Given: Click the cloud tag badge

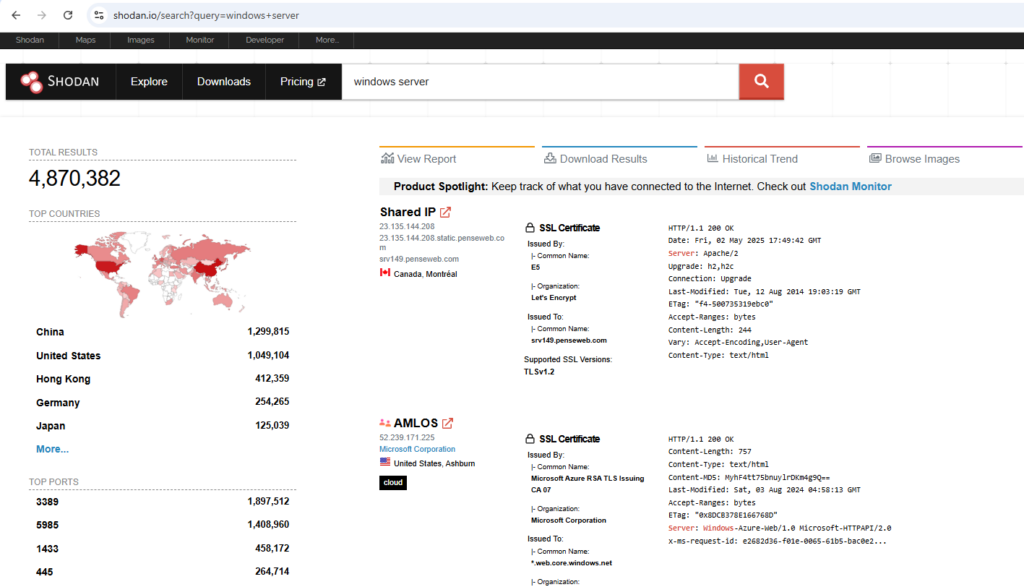Looking at the screenshot, I should [x=393, y=483].
